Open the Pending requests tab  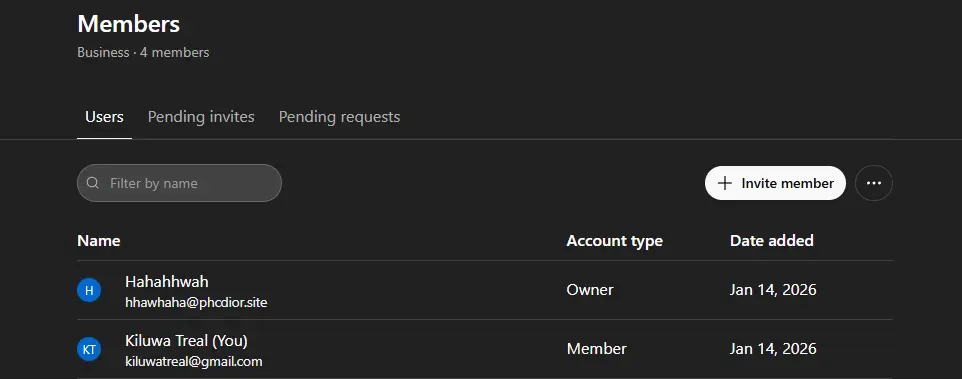pos(339,117)
